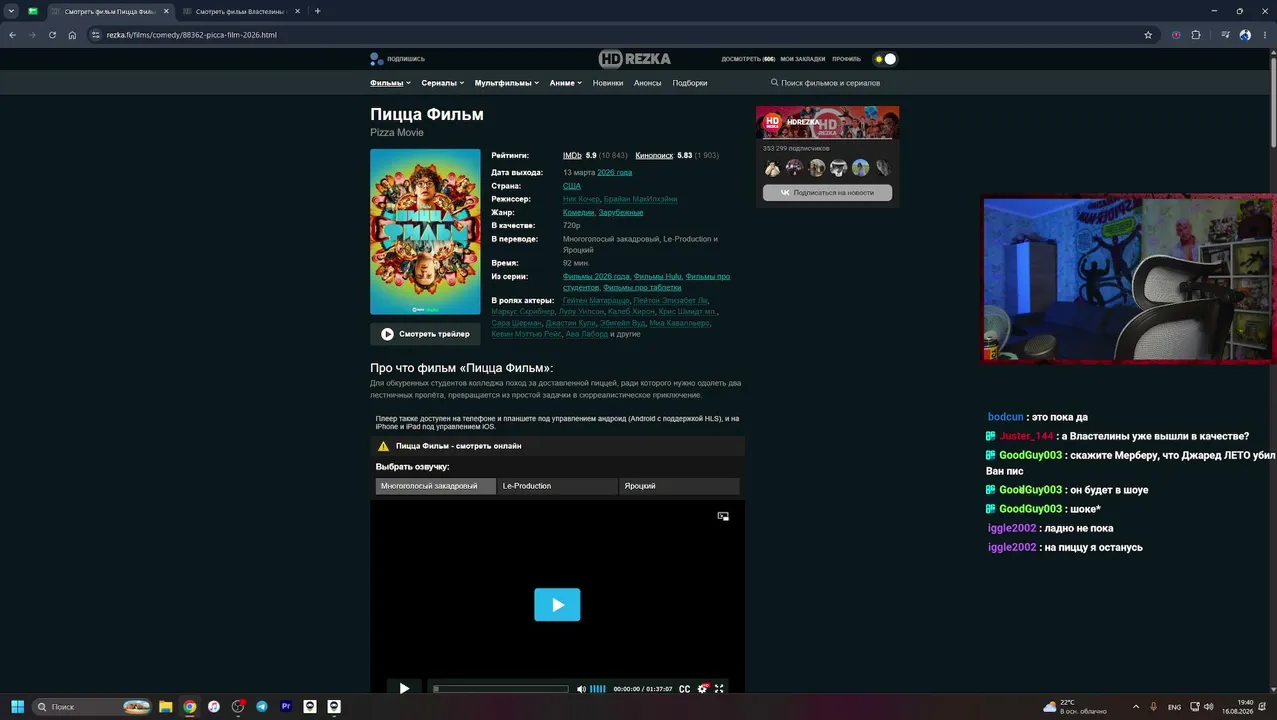Bookmark page with the star icon
The image size is (1277, 720).
tap(1148, 35)
